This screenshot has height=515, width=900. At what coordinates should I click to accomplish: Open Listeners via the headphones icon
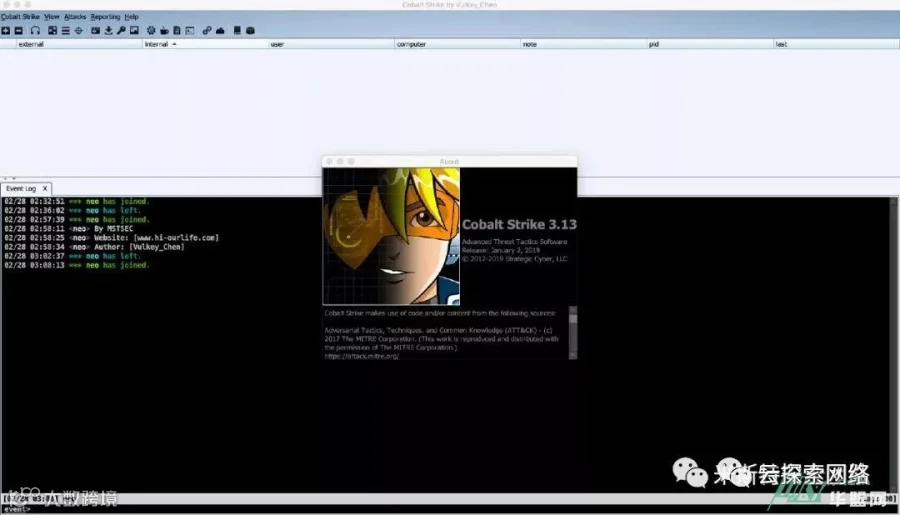36,30
